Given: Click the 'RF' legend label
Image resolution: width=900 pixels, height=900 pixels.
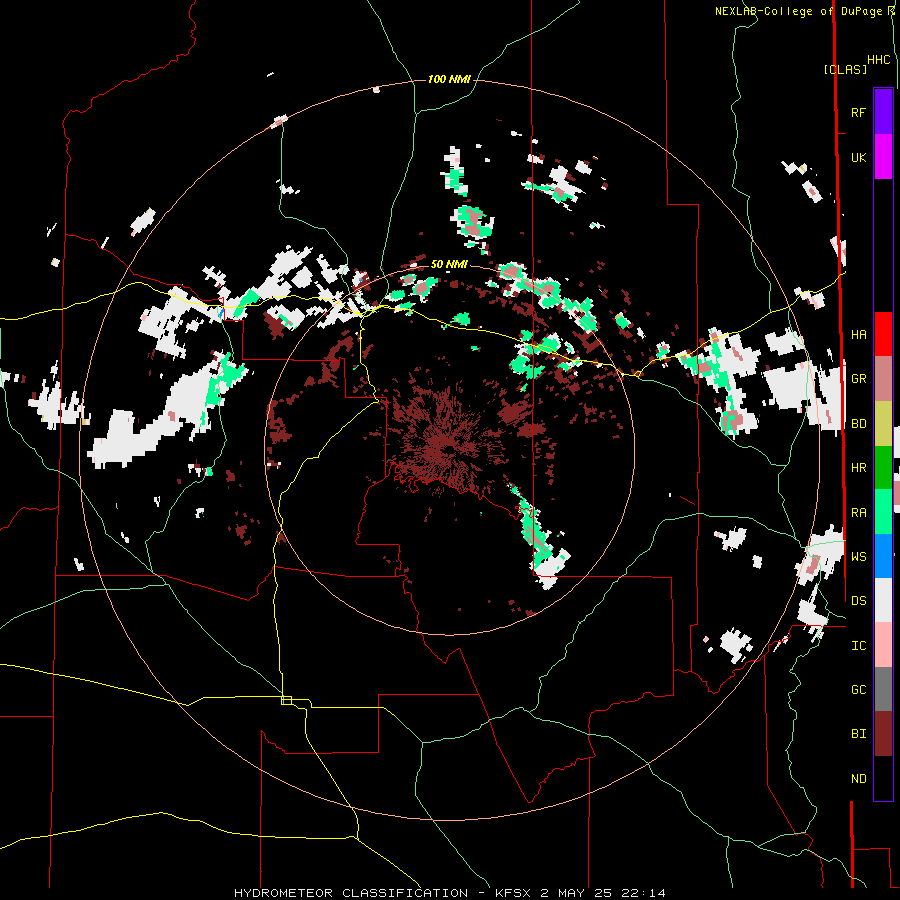Looking at the screenshot, I should pyautogui.click(x=858, y=112).
